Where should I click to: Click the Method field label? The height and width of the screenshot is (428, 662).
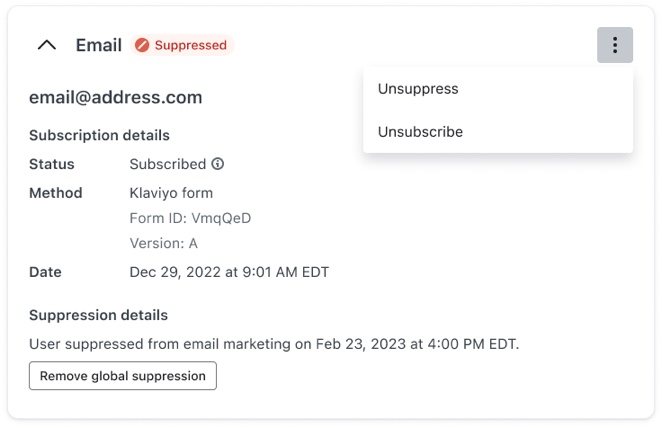point(56,193)
